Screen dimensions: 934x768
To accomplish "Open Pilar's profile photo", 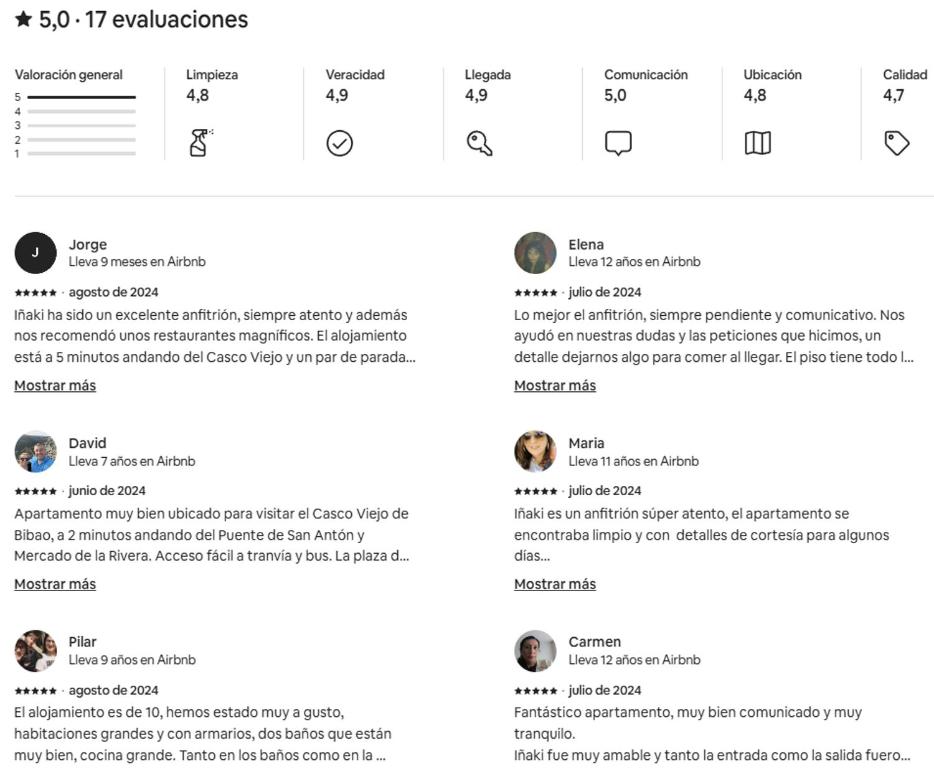I will [x=35, y=651].
